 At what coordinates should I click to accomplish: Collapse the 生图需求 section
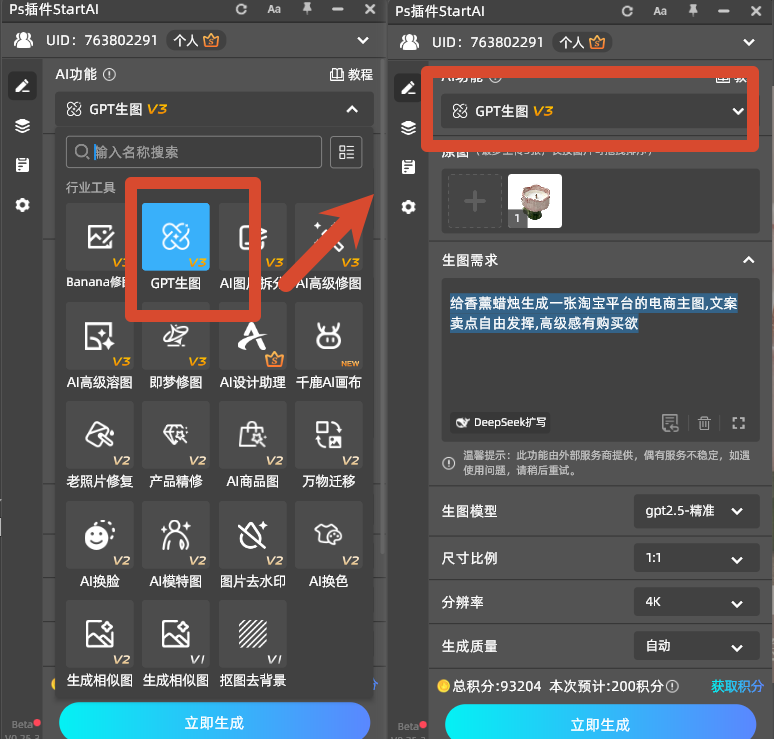[749, 260]
